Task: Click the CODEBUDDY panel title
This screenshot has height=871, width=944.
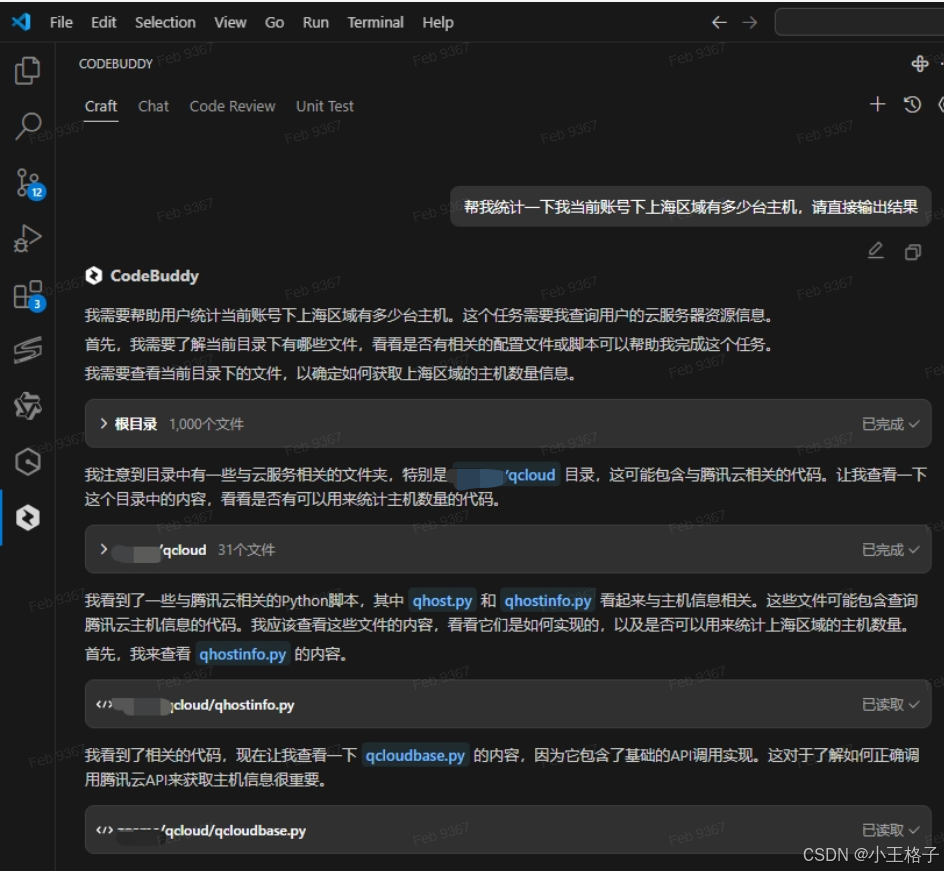Action: tap(116, 64)
